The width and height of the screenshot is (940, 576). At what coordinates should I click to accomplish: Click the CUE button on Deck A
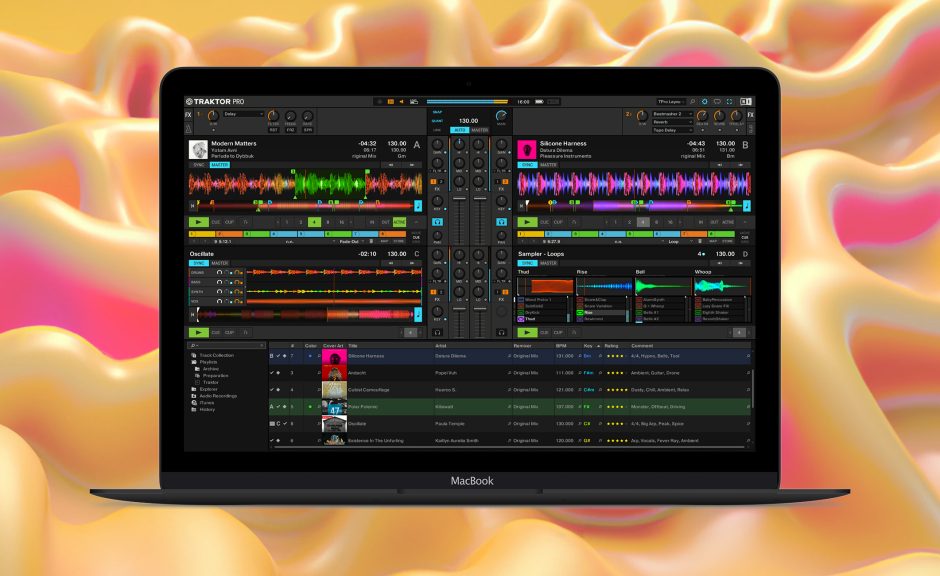[216, 222]
